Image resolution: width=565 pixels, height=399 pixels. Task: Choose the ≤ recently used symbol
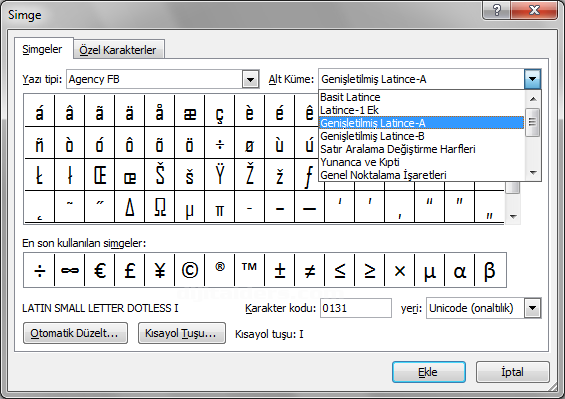point(339,270)
